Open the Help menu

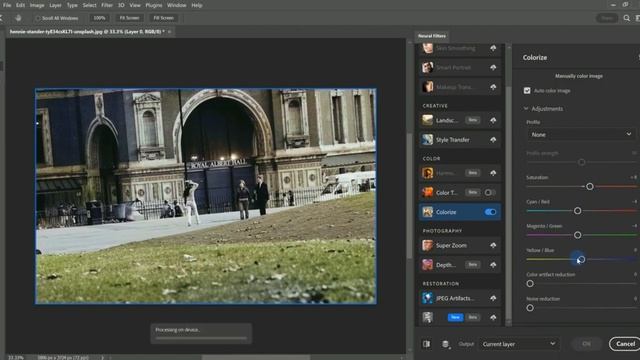[197, 5]
